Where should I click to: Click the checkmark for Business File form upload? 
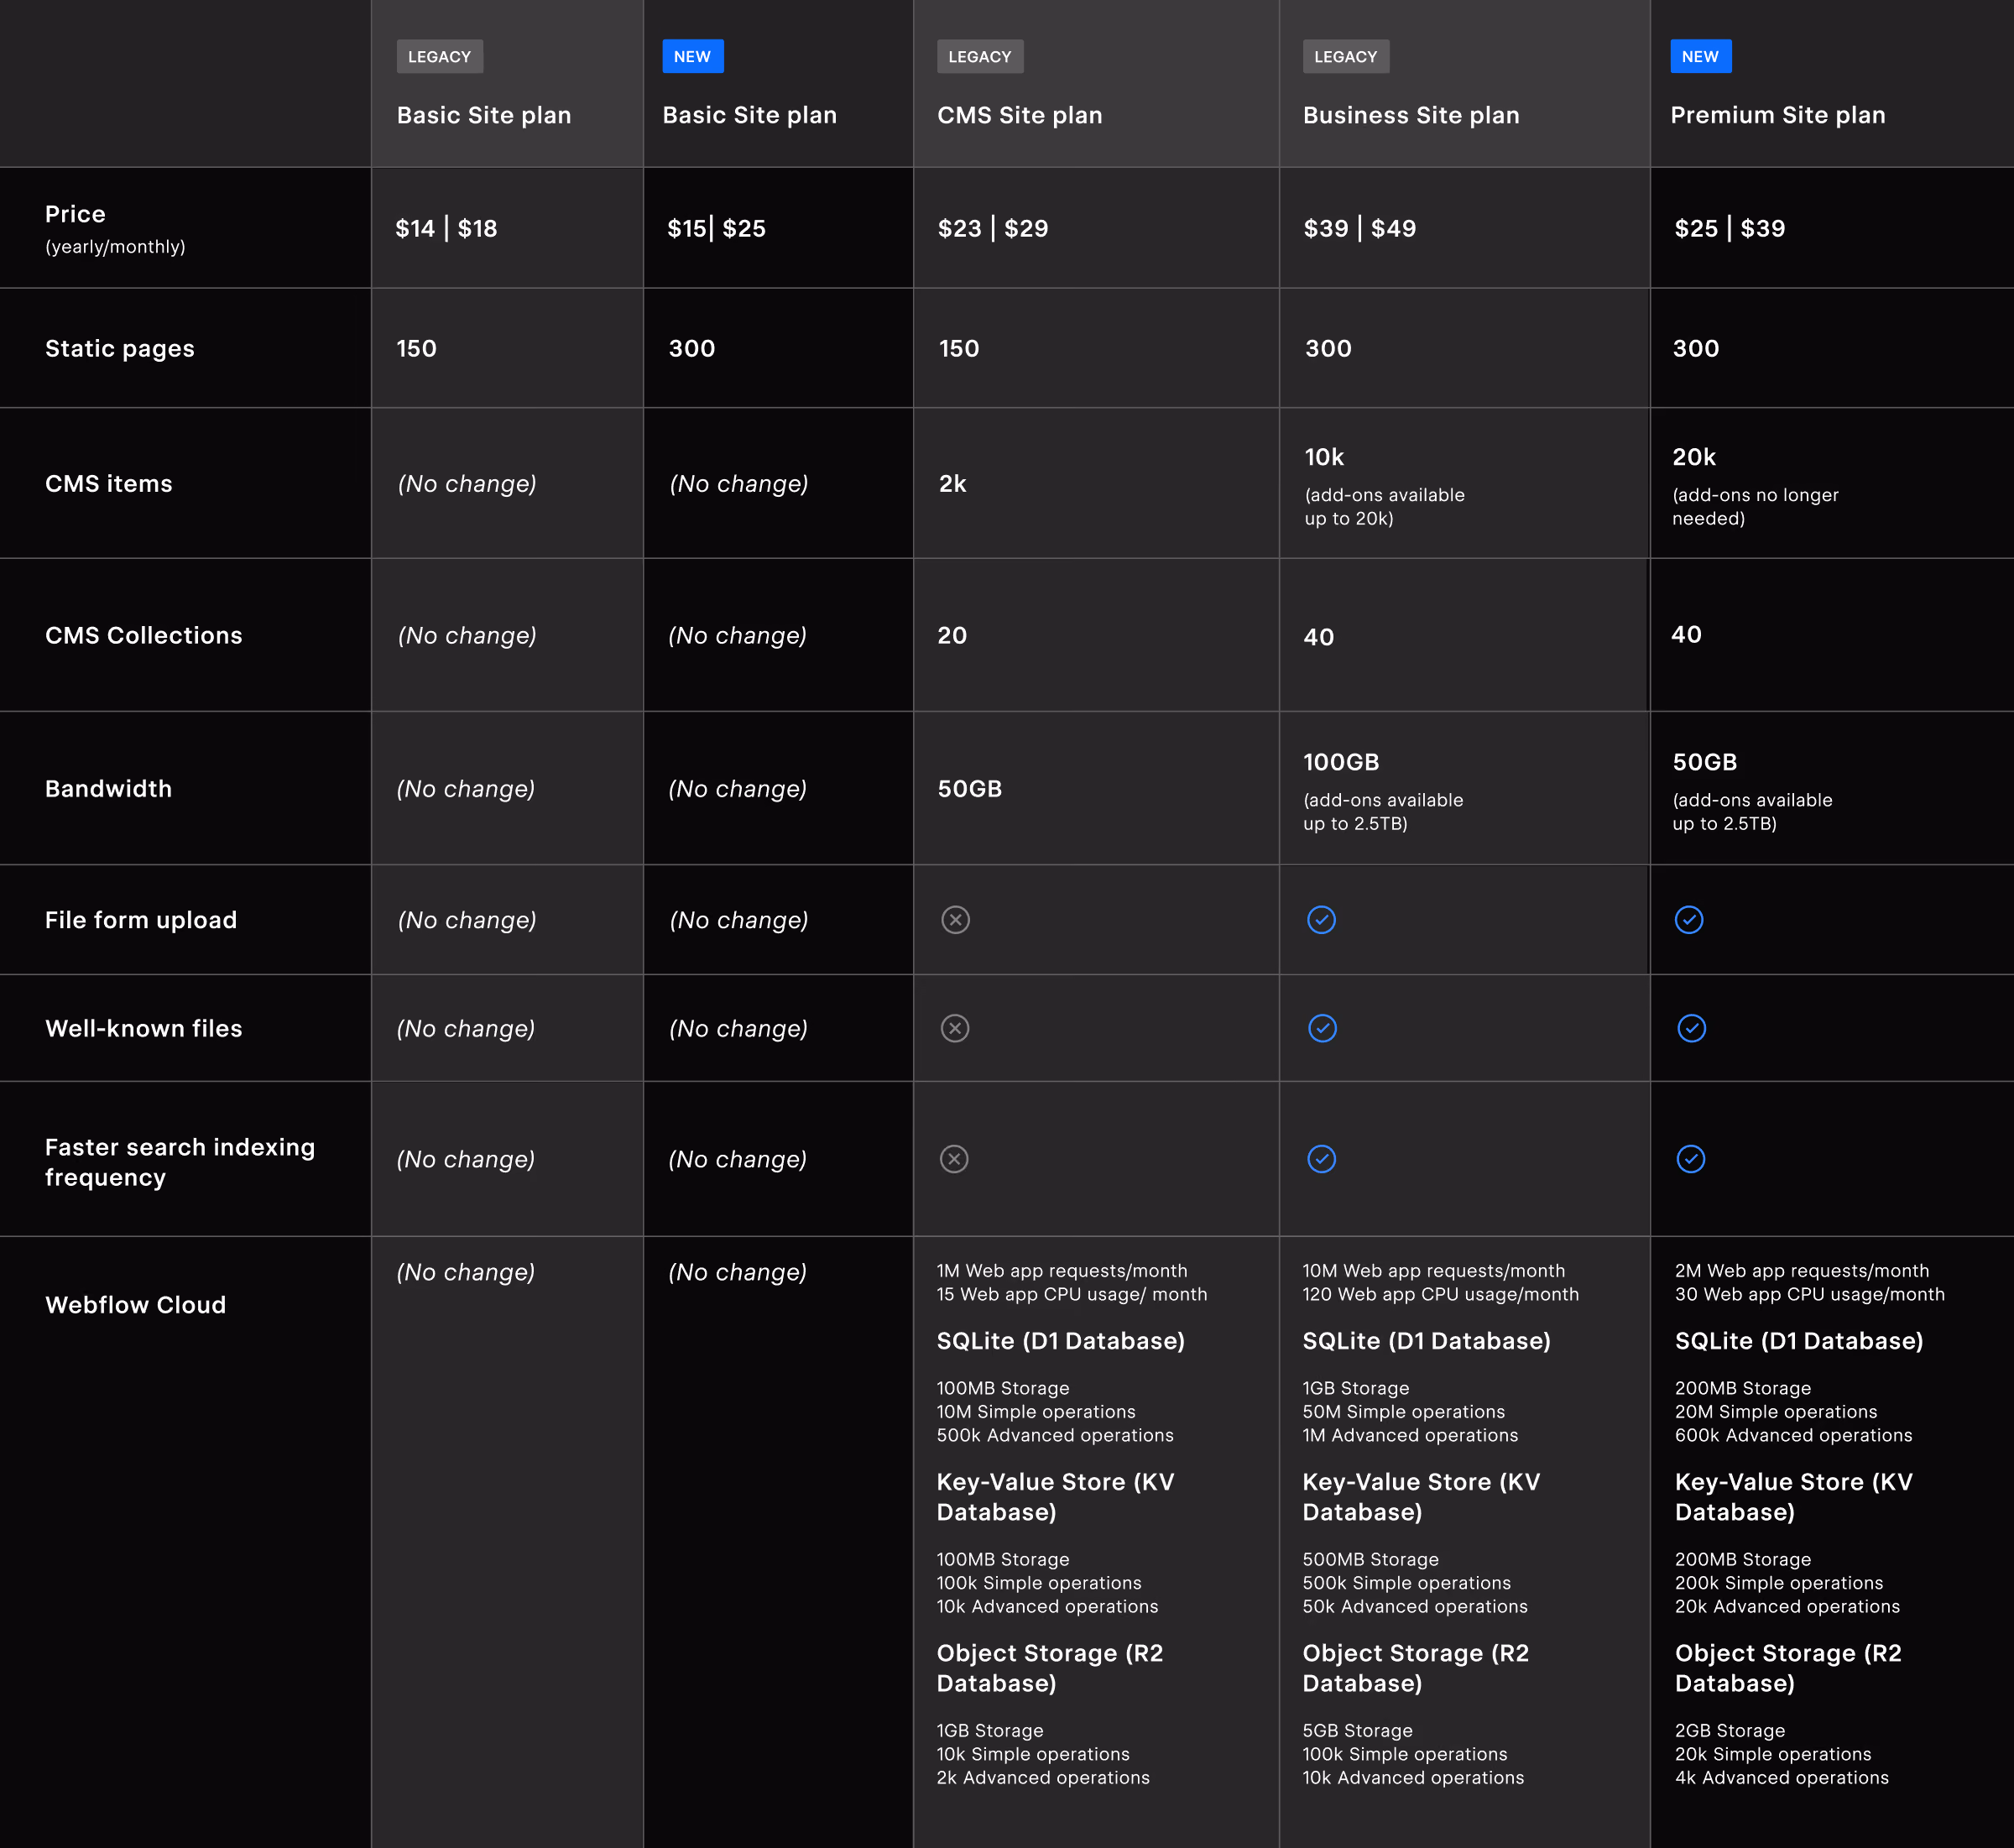click(1321, 920)
